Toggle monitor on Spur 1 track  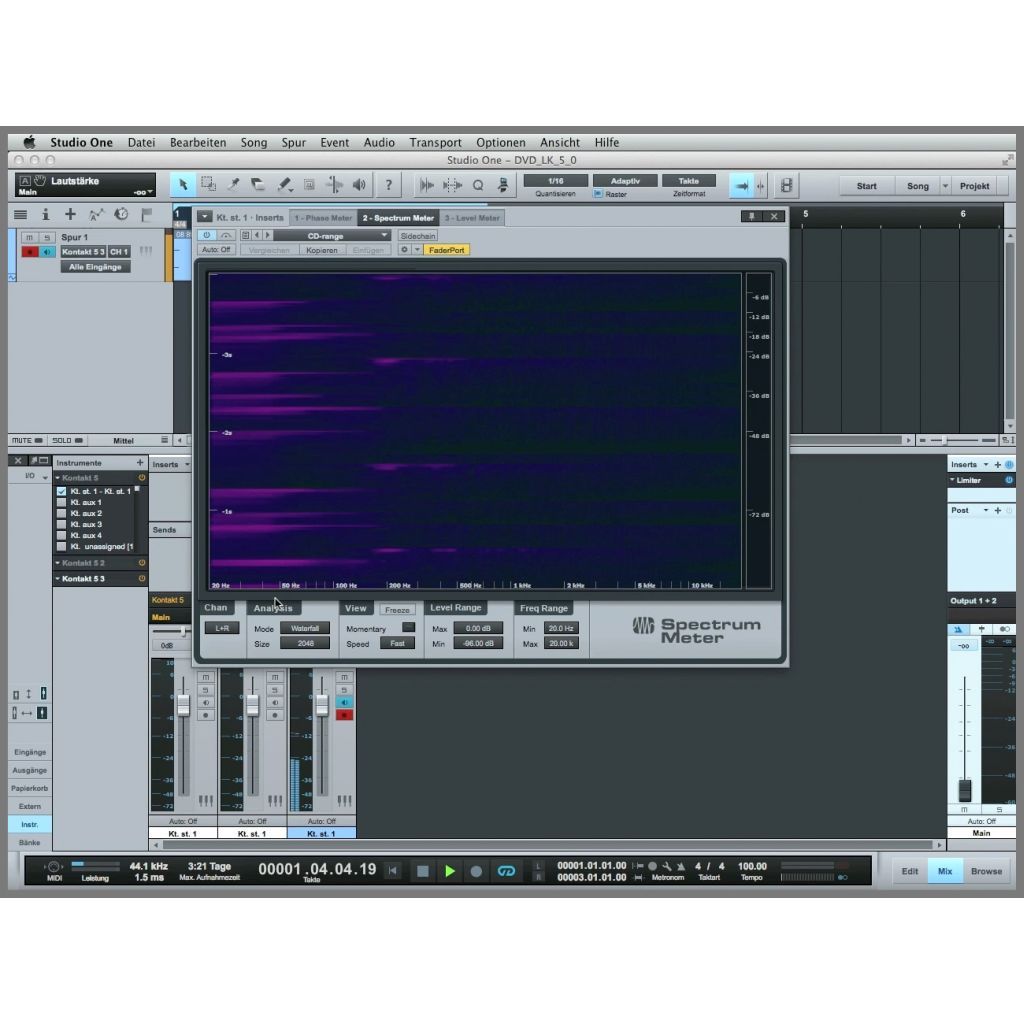pos(47,252)
